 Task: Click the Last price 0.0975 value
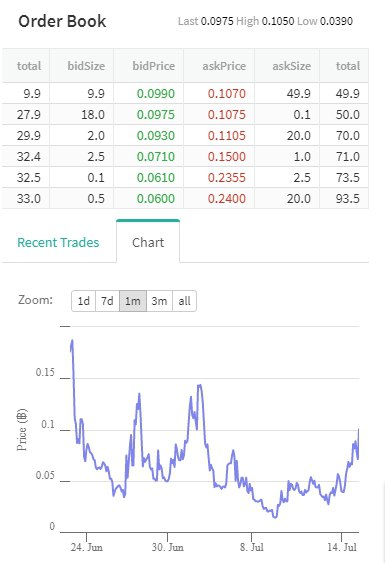[217, 21]
